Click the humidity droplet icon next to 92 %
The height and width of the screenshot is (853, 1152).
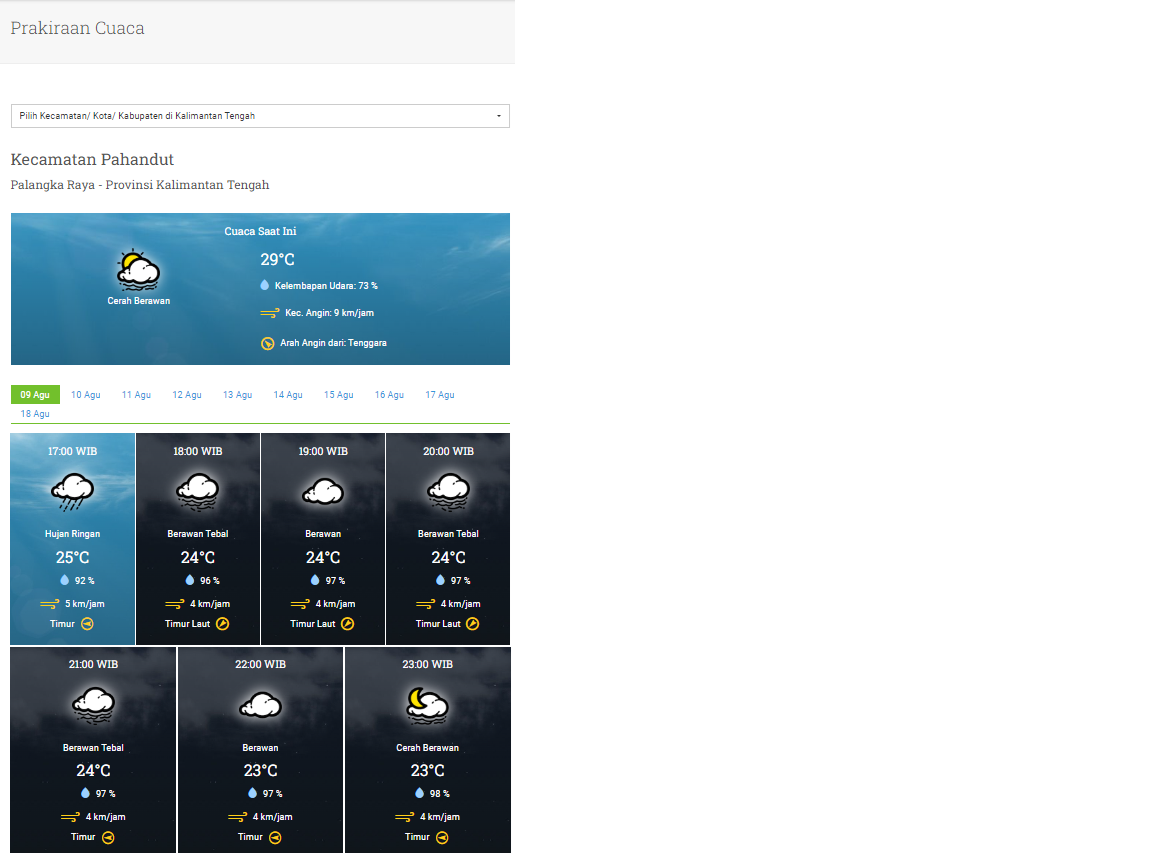click(x=65, y=580)
